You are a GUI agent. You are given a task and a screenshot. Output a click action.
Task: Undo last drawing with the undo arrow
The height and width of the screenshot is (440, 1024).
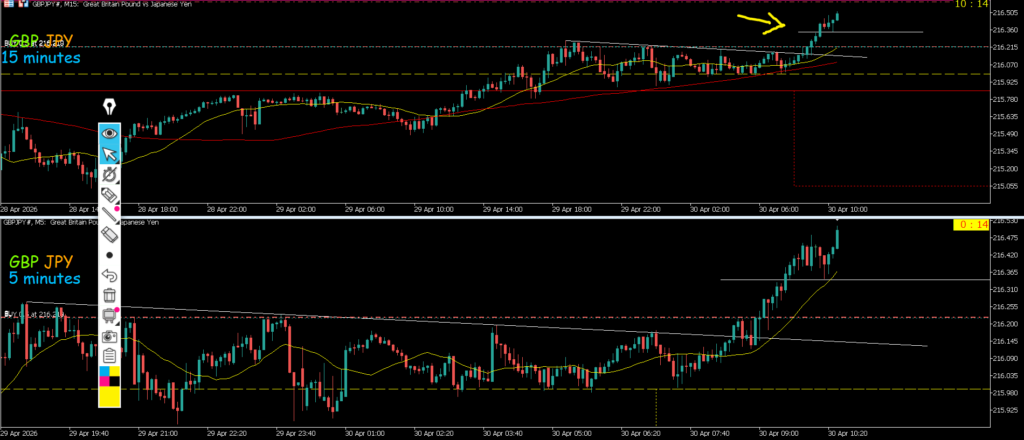[109, 275]
